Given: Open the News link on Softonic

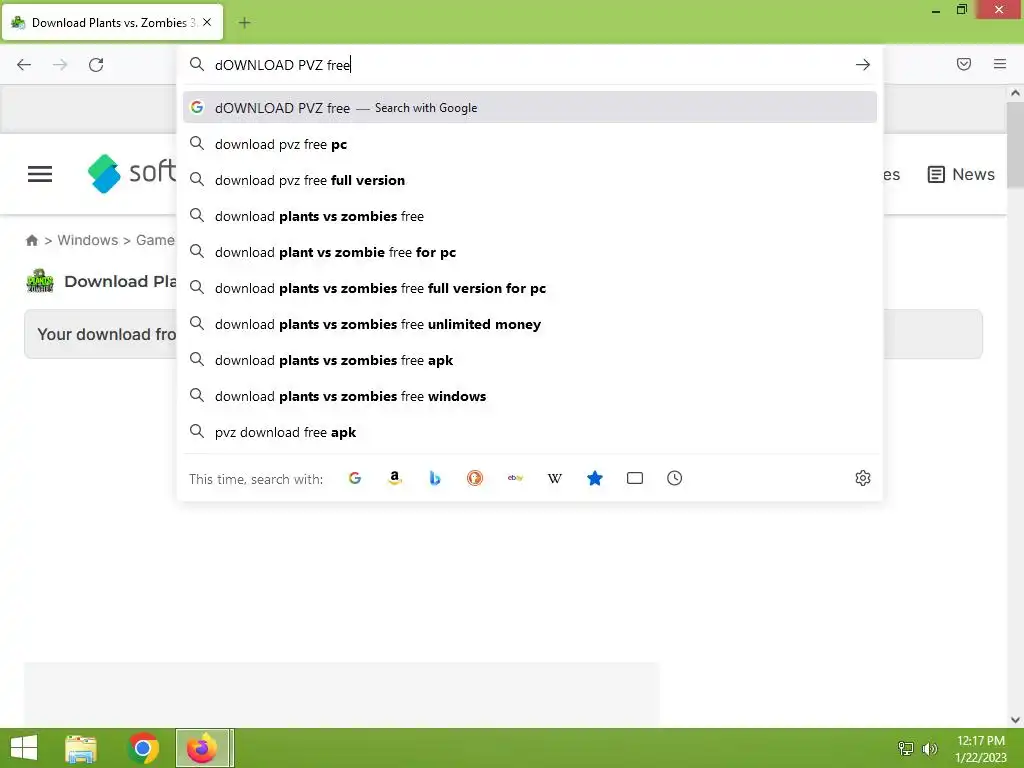Looking at the screenshot, I should click(x=961, y=174).
